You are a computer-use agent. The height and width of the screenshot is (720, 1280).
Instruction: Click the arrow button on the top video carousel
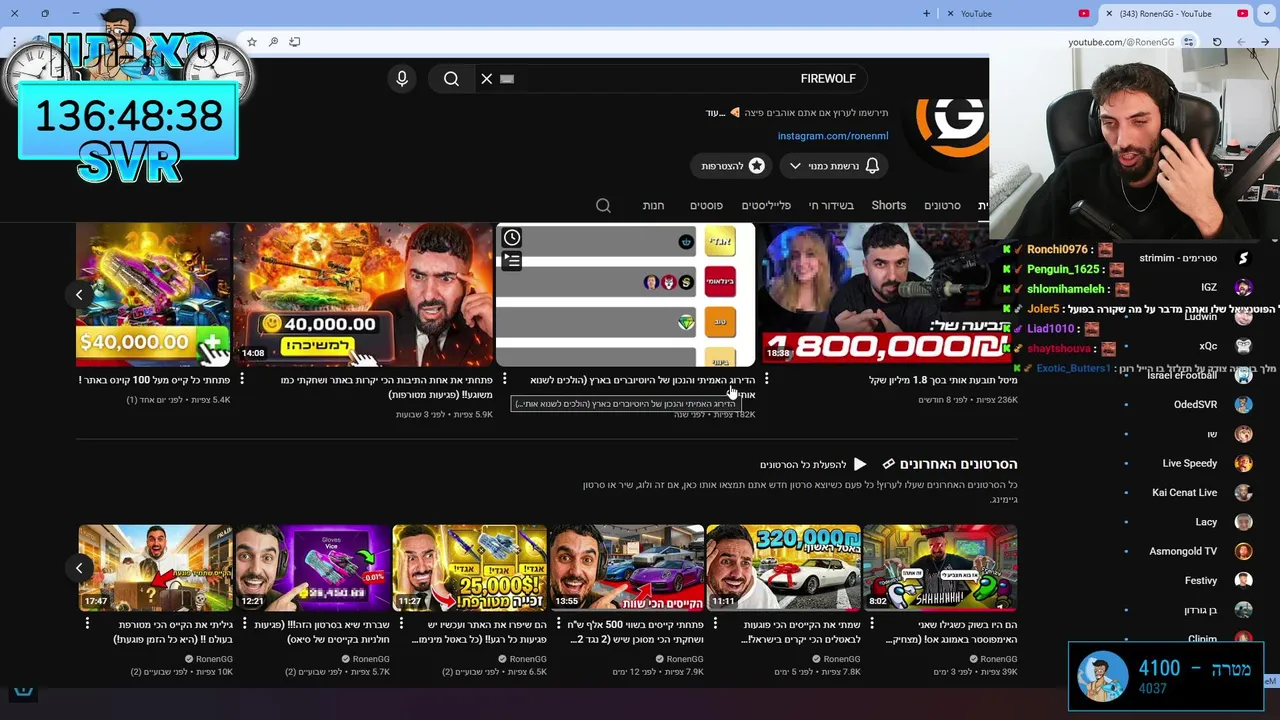pyautogui.click(x=79, y=294)
